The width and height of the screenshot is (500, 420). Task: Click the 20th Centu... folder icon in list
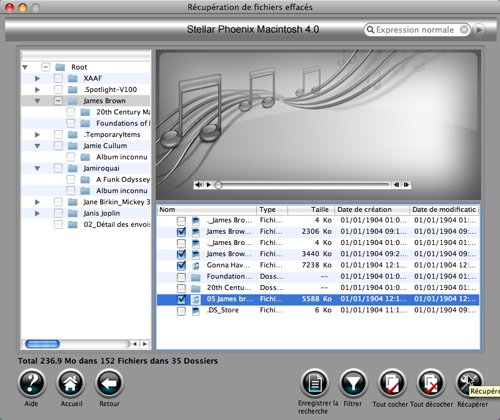(196, 288)
